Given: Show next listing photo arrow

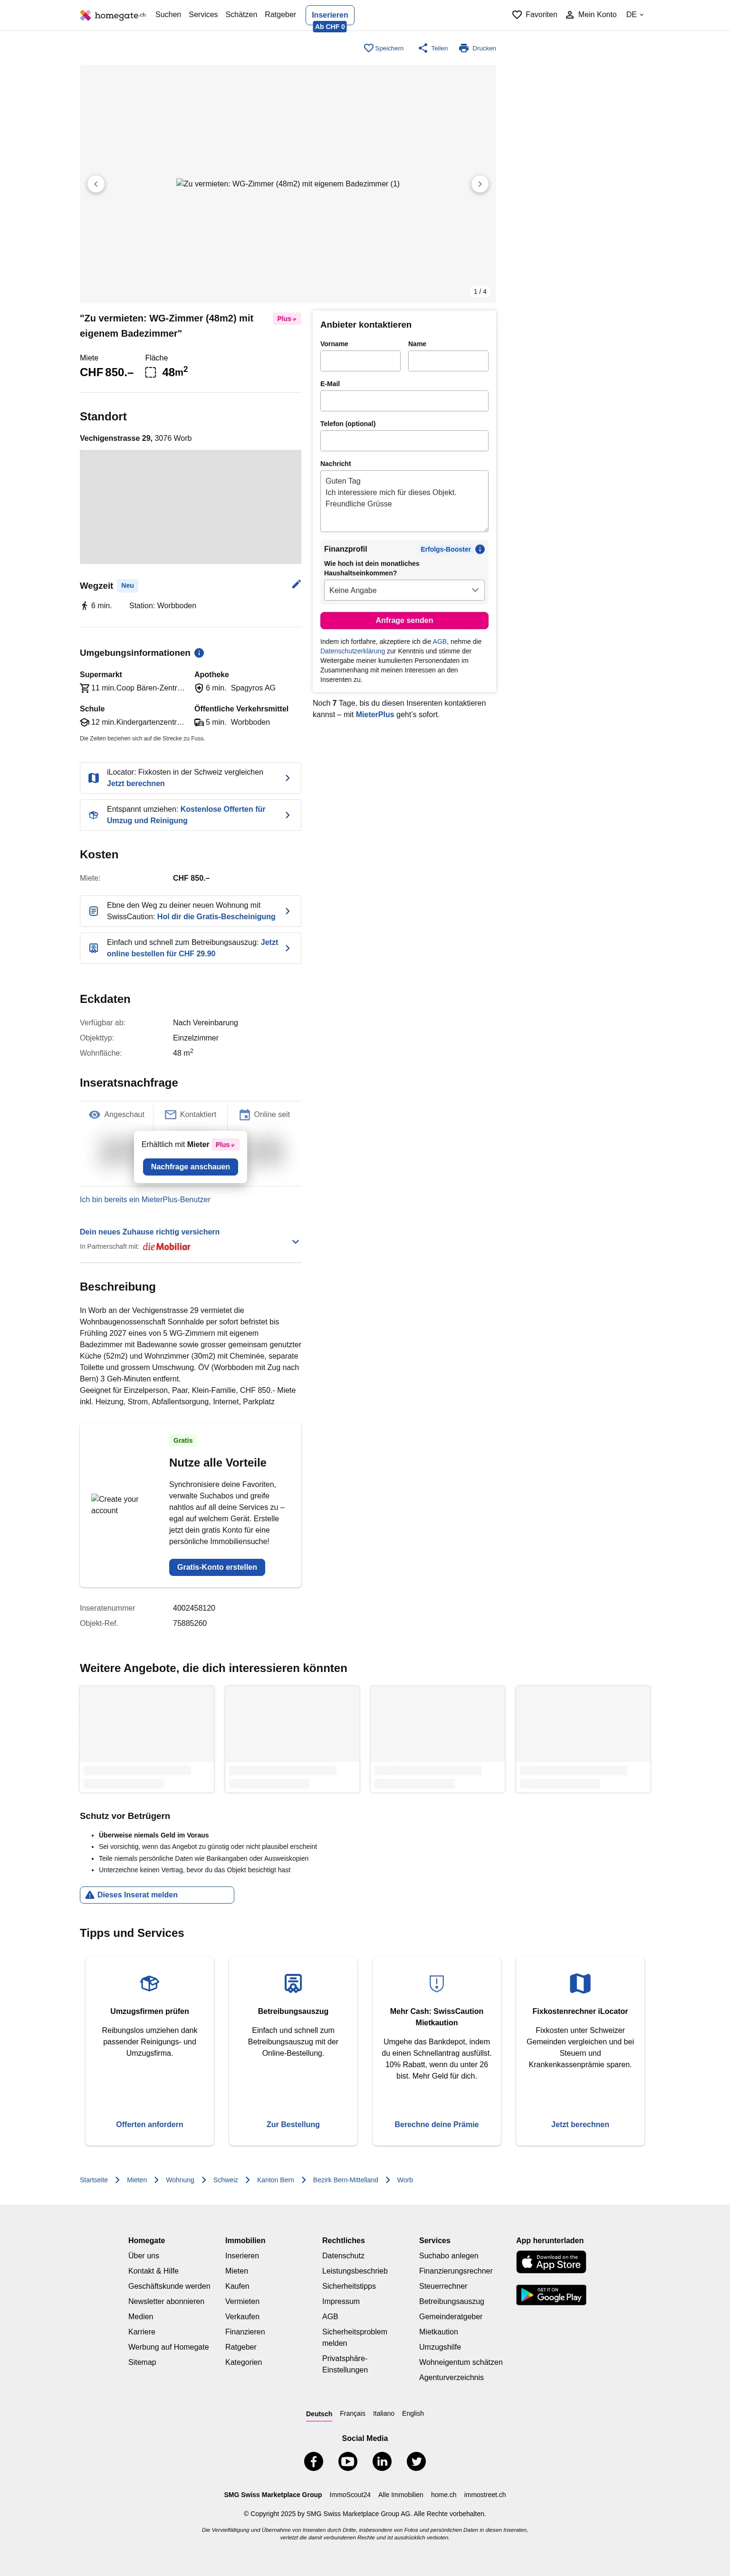Looking at the screenshot, I should (x=480, y=184).
